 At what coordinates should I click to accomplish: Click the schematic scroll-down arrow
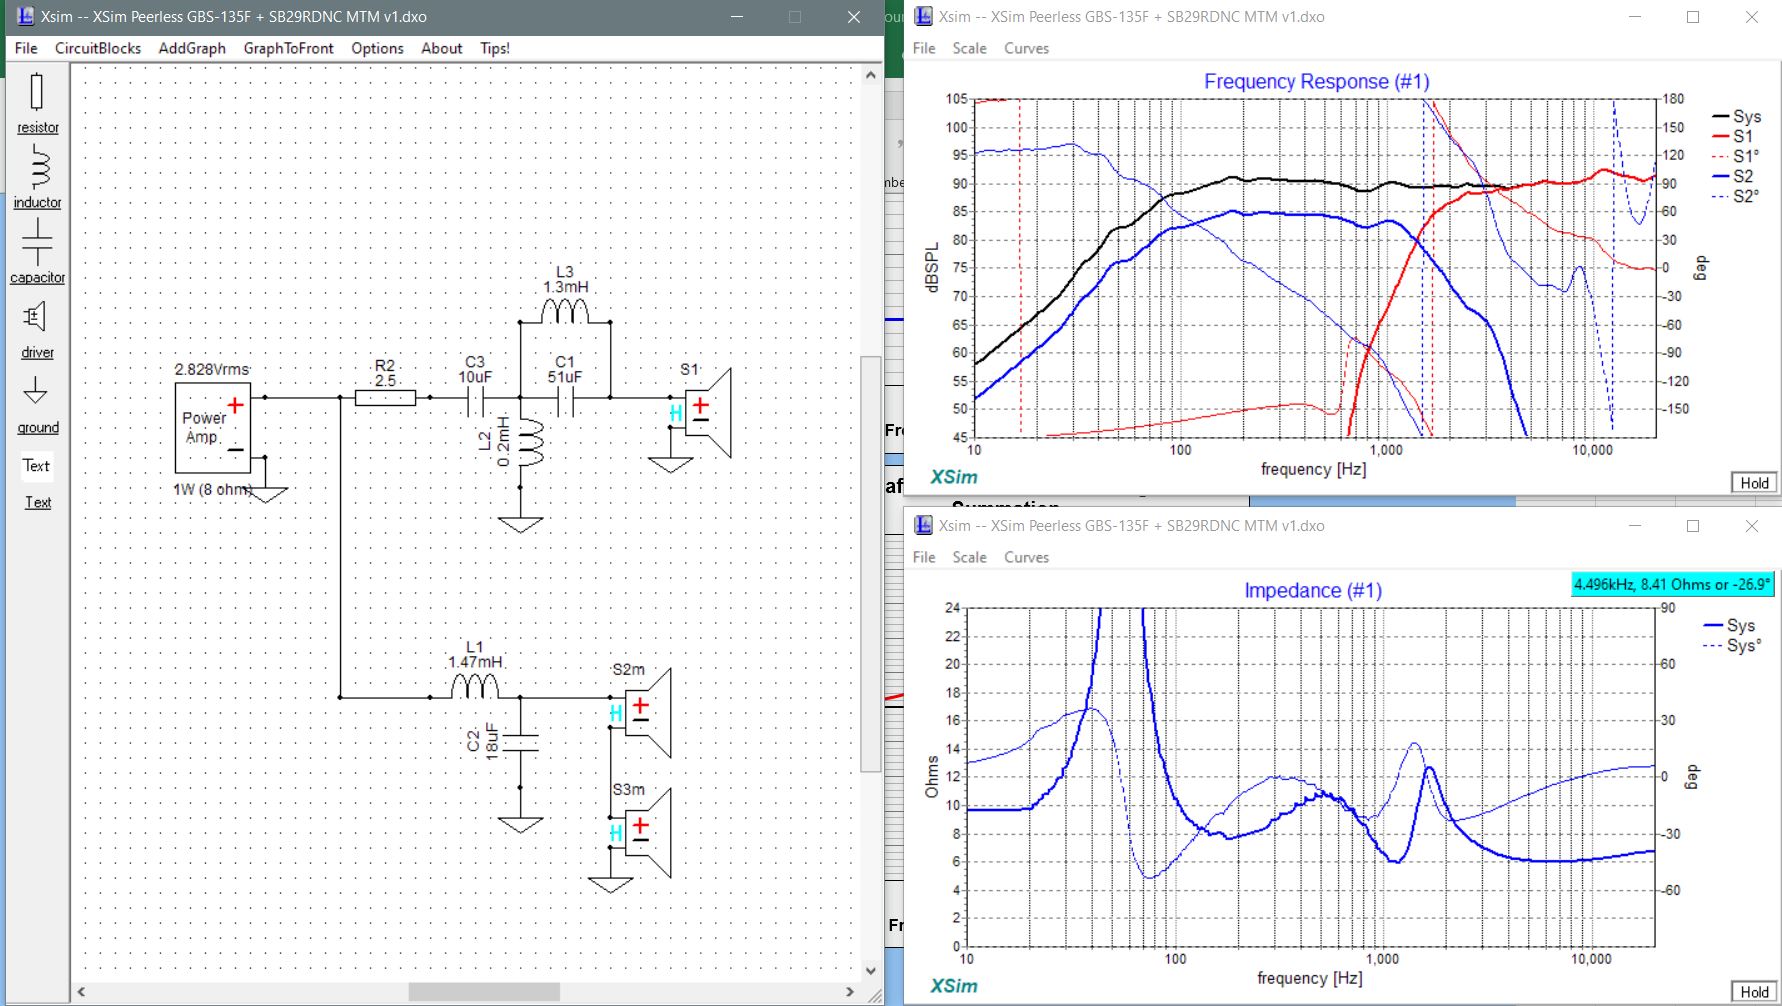[x=871, y=970]
